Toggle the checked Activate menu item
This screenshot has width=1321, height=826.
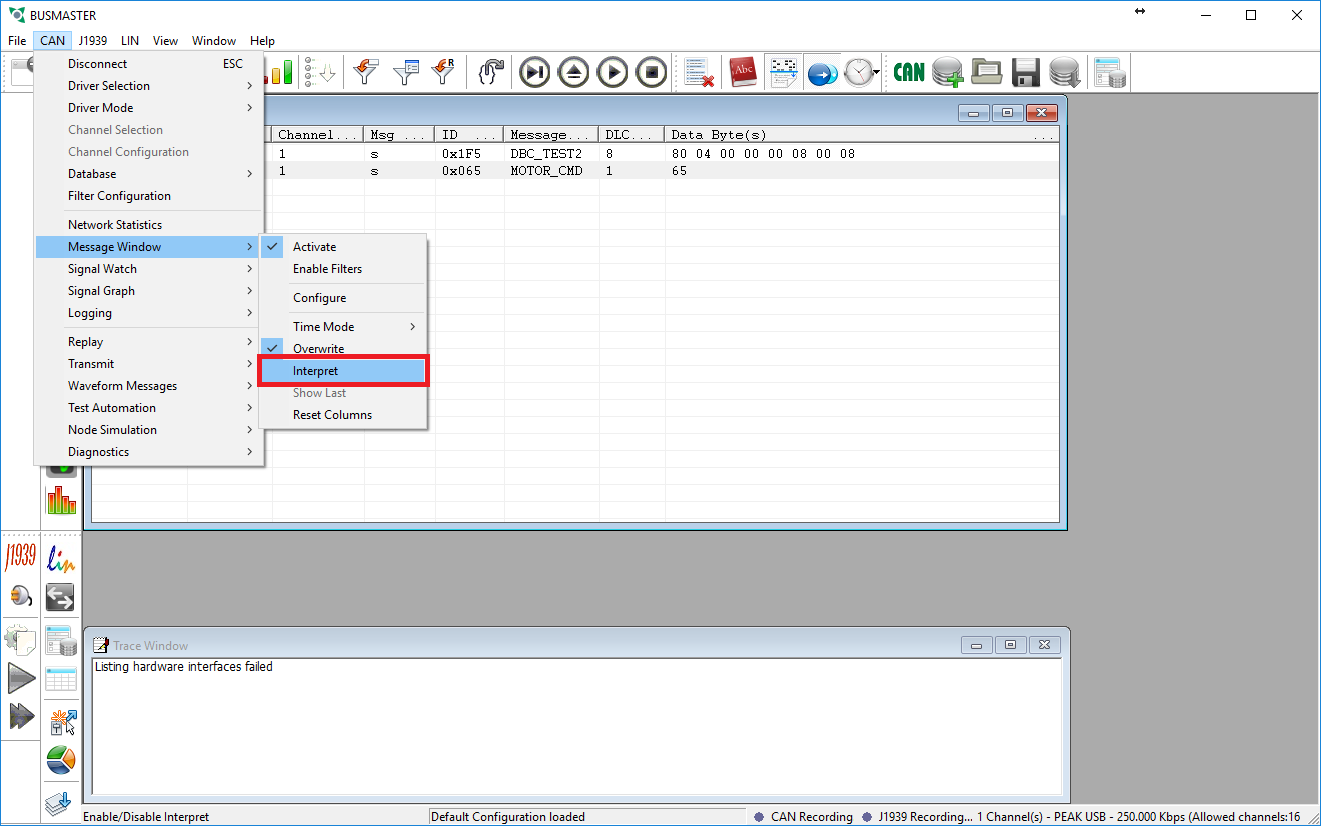tap(343, 247)
